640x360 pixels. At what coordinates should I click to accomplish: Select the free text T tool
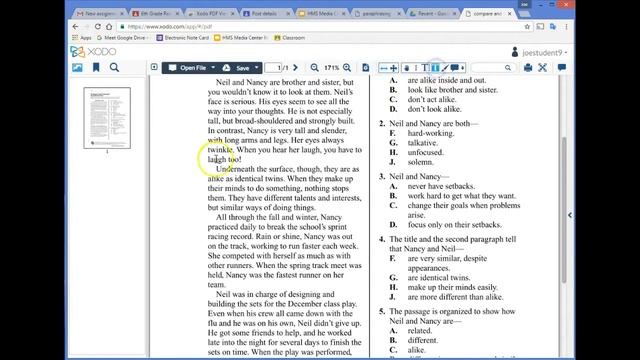tap(425, 68)
